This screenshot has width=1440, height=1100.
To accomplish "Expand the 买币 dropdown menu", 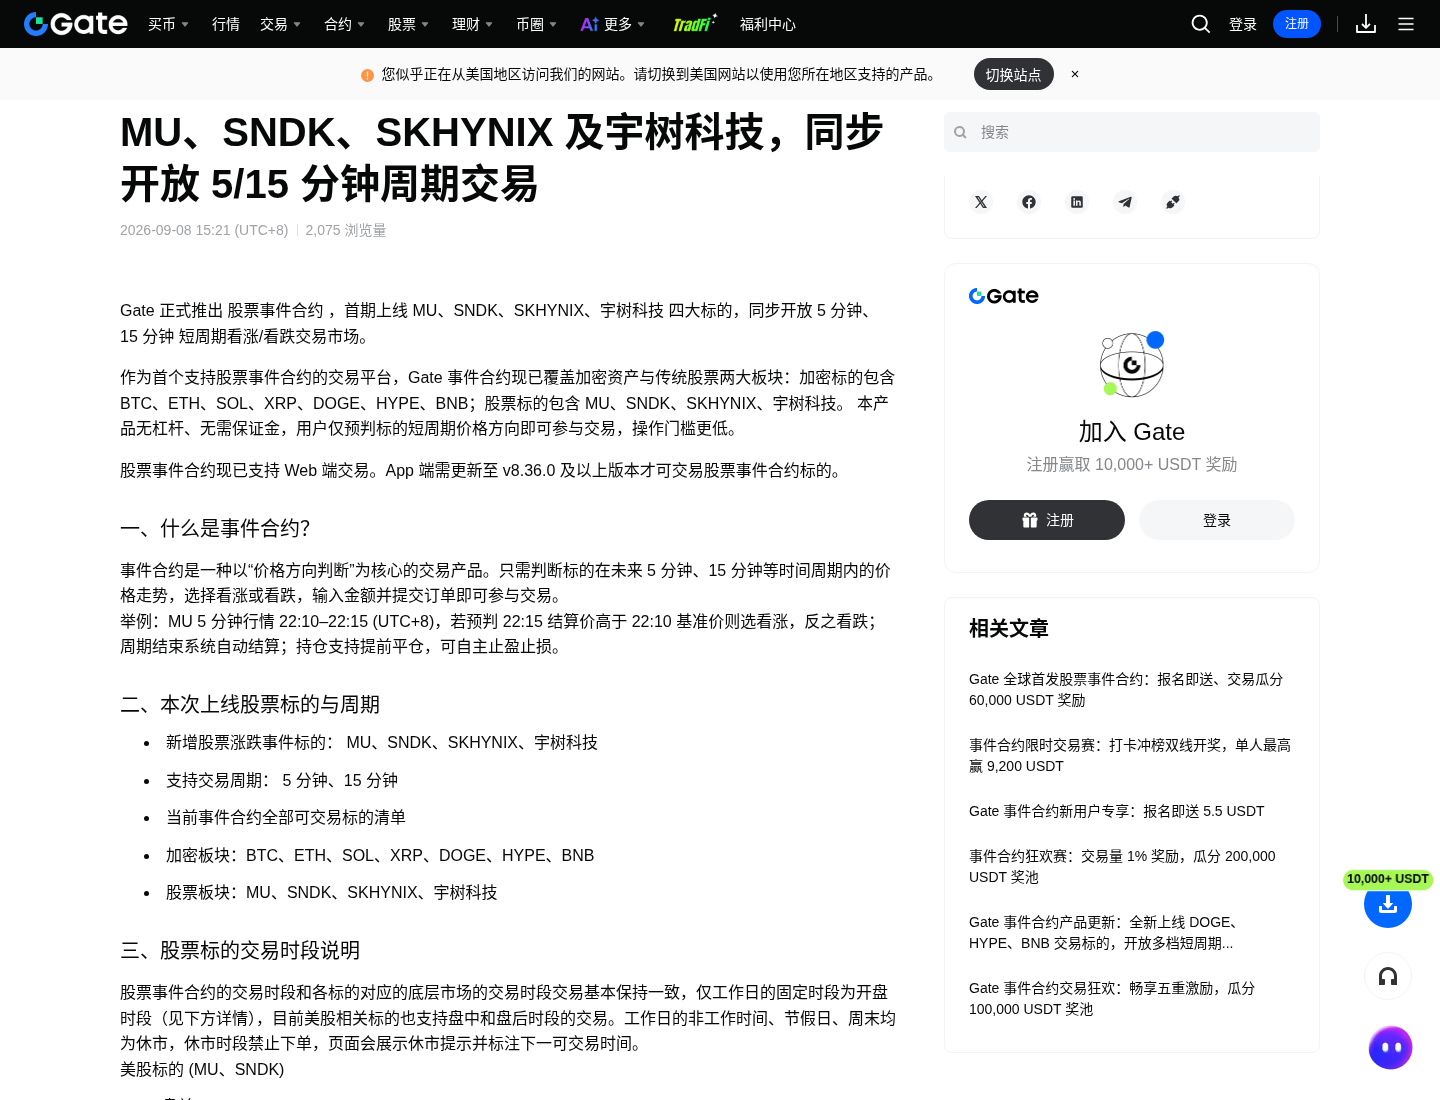I will 168,24.
